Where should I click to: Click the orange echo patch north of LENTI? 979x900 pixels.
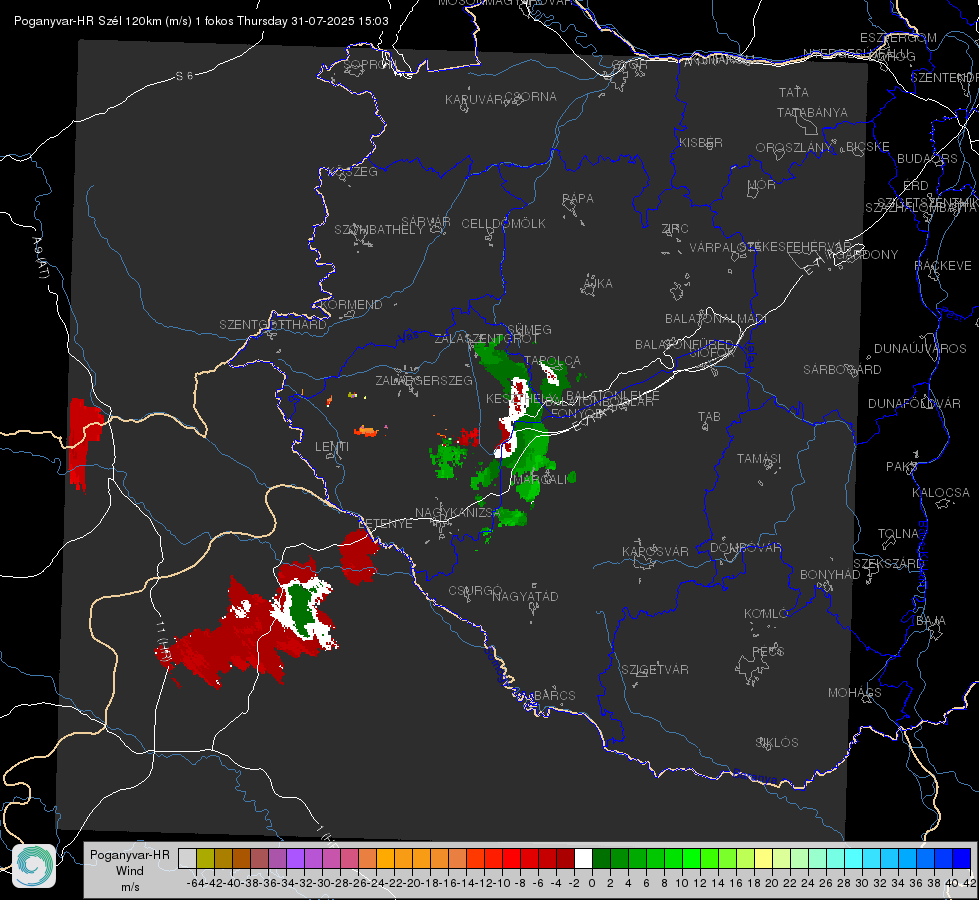[x=367, y=430]
